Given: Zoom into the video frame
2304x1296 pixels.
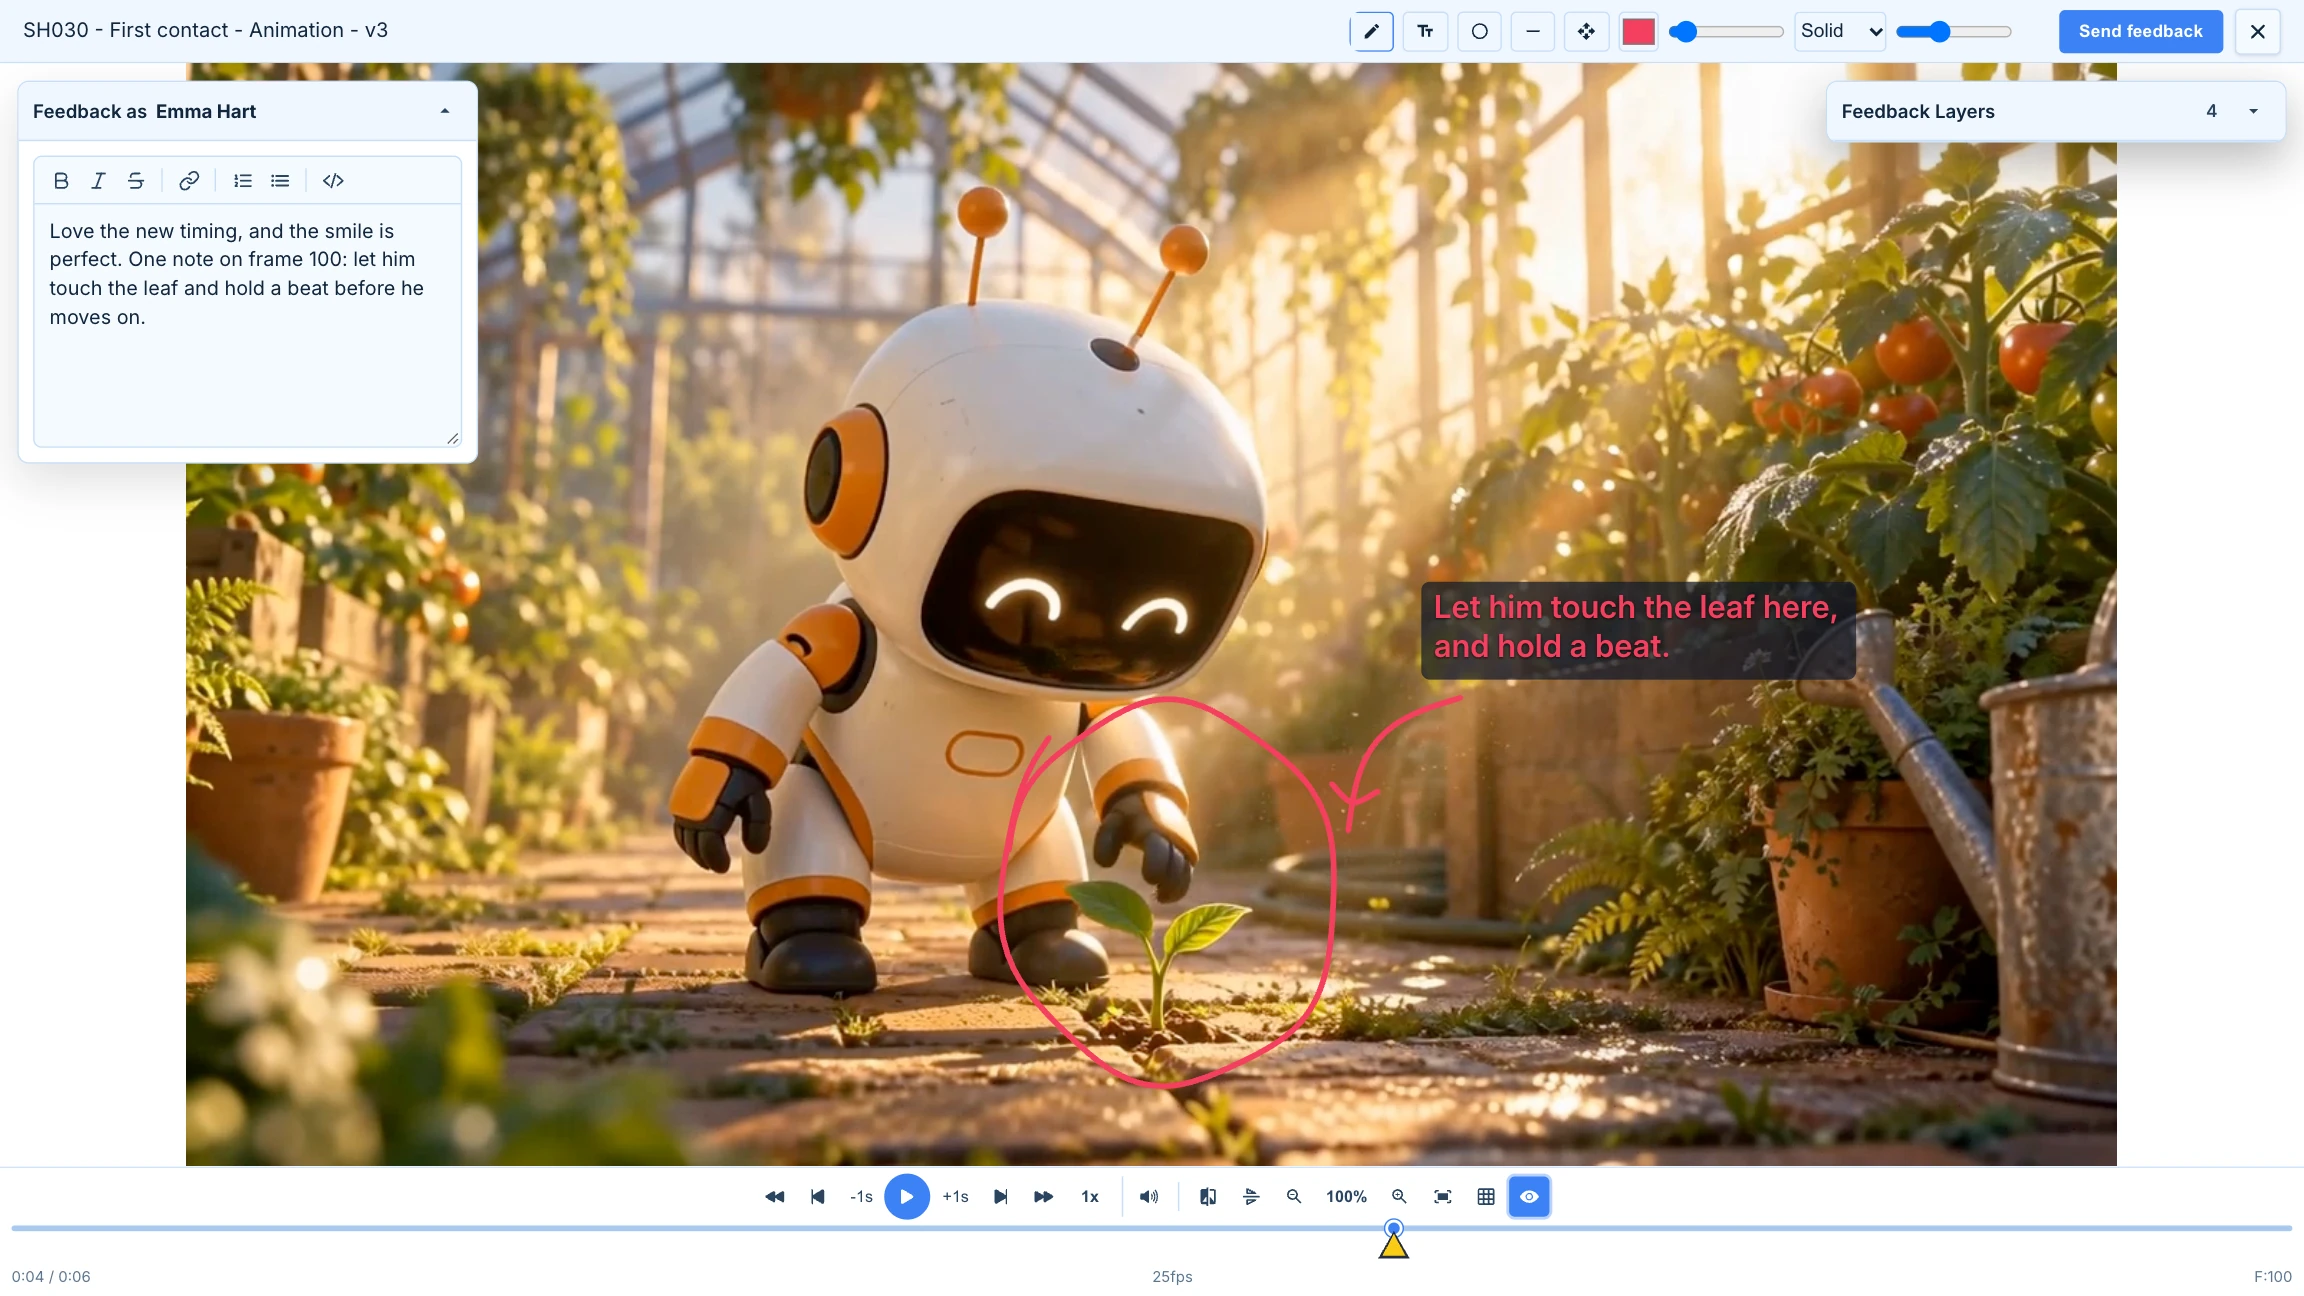Looking at the screenshot, I should (1399, 1197).
